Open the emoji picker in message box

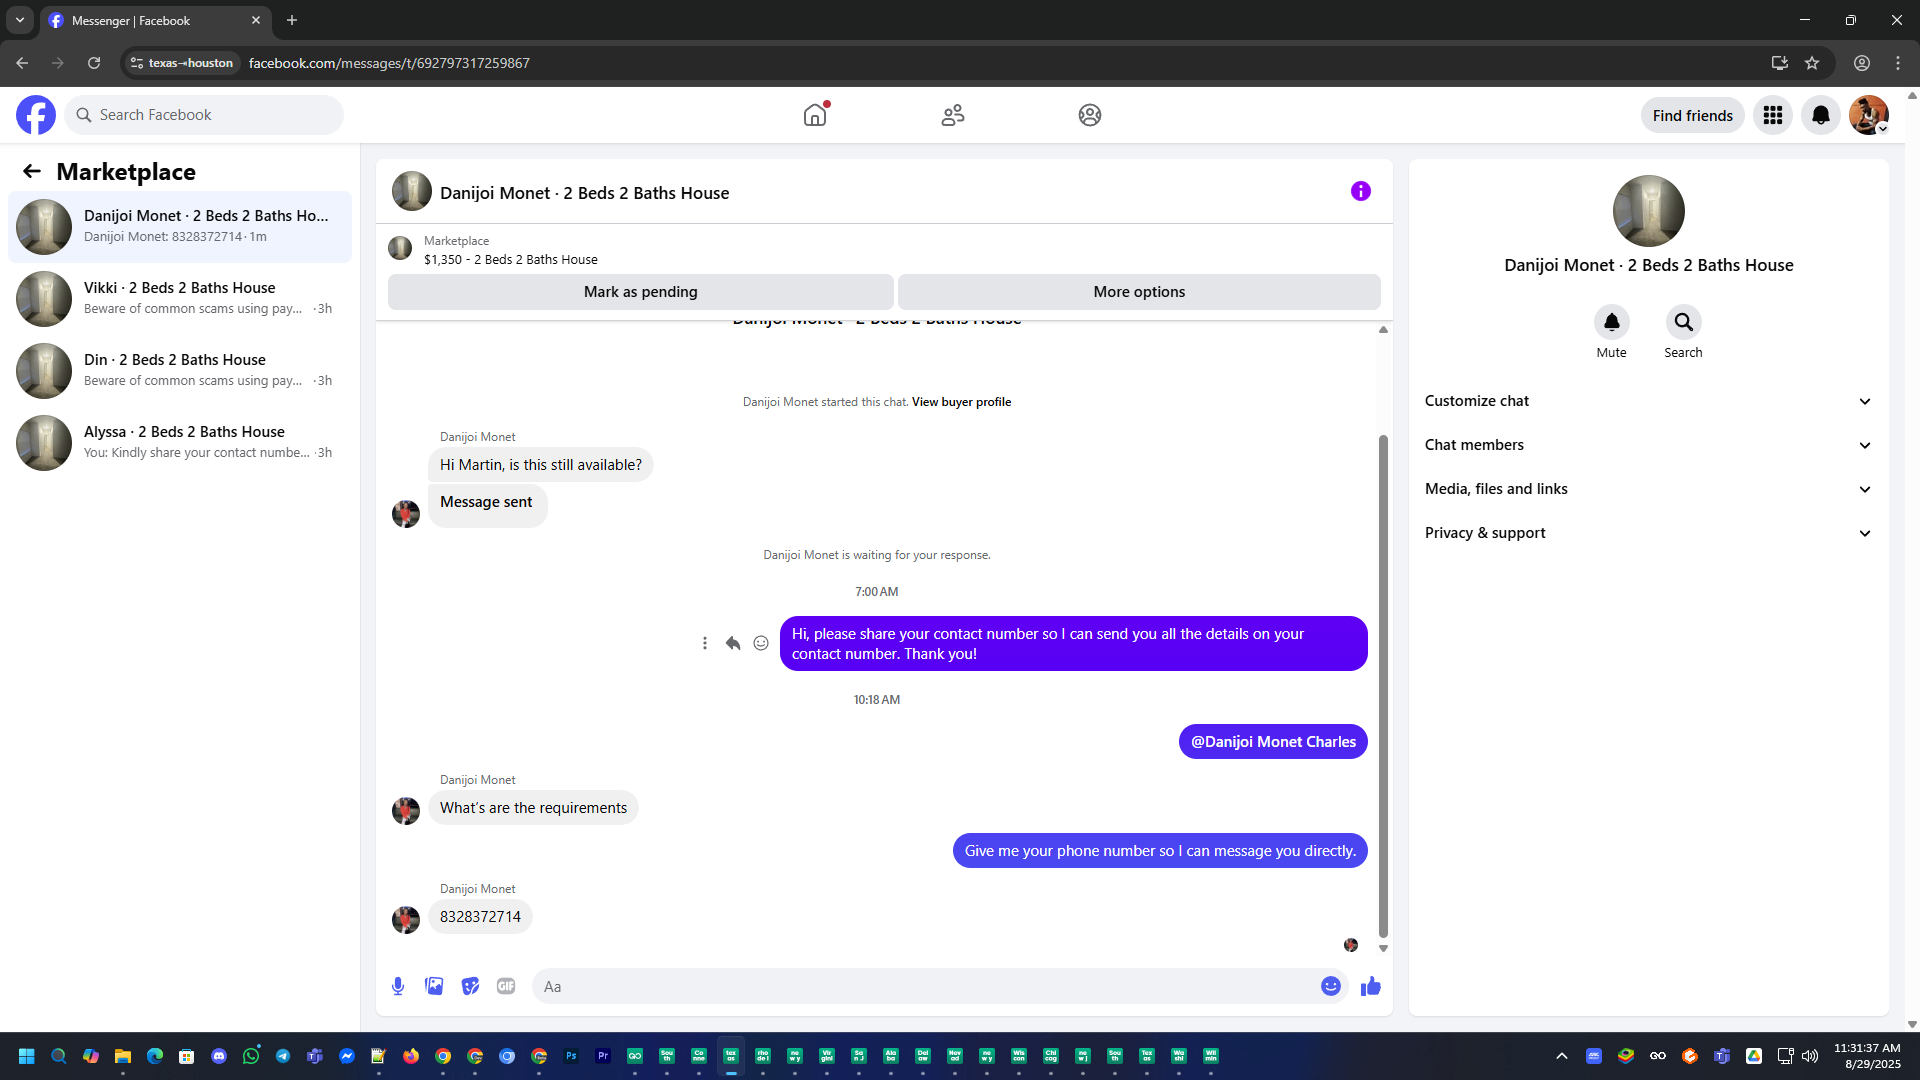1330,986
